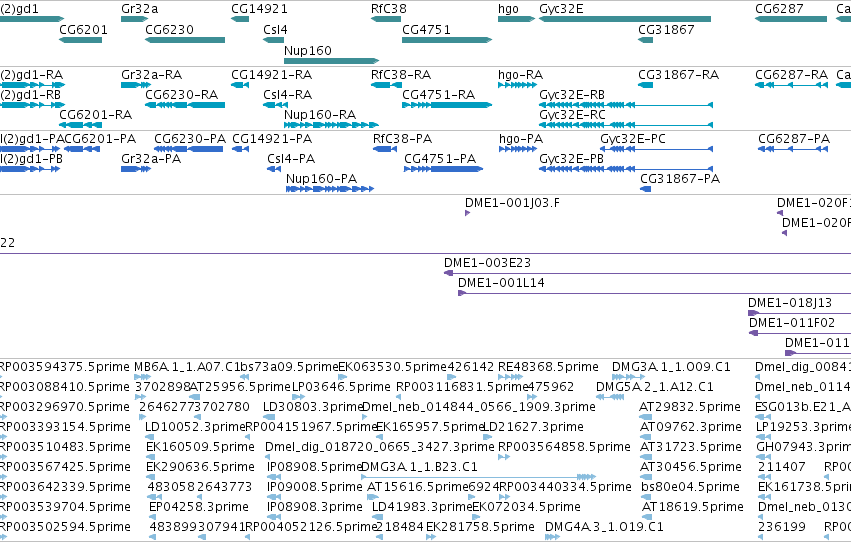The width and height of the screenshot is (851, 542).
Task: Click EST label EP04258.3prime
Action: coord(198,507)
